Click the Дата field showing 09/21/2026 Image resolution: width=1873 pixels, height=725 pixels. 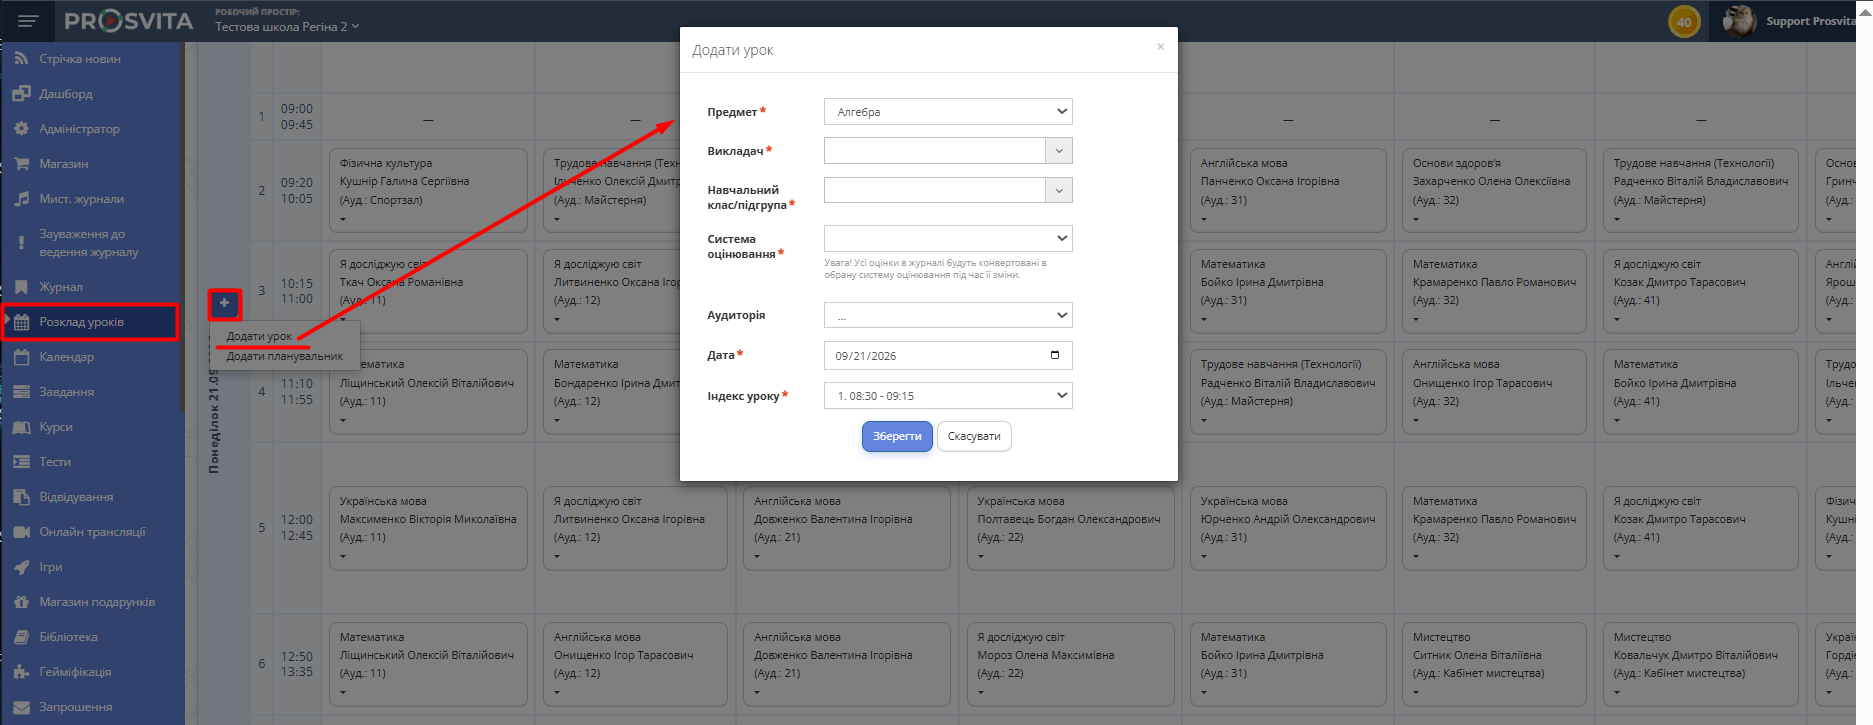click(x=948, y=356)
